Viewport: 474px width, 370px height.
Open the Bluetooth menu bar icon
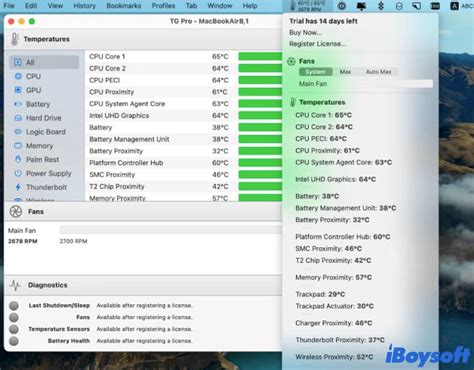(x=381, y=6)
